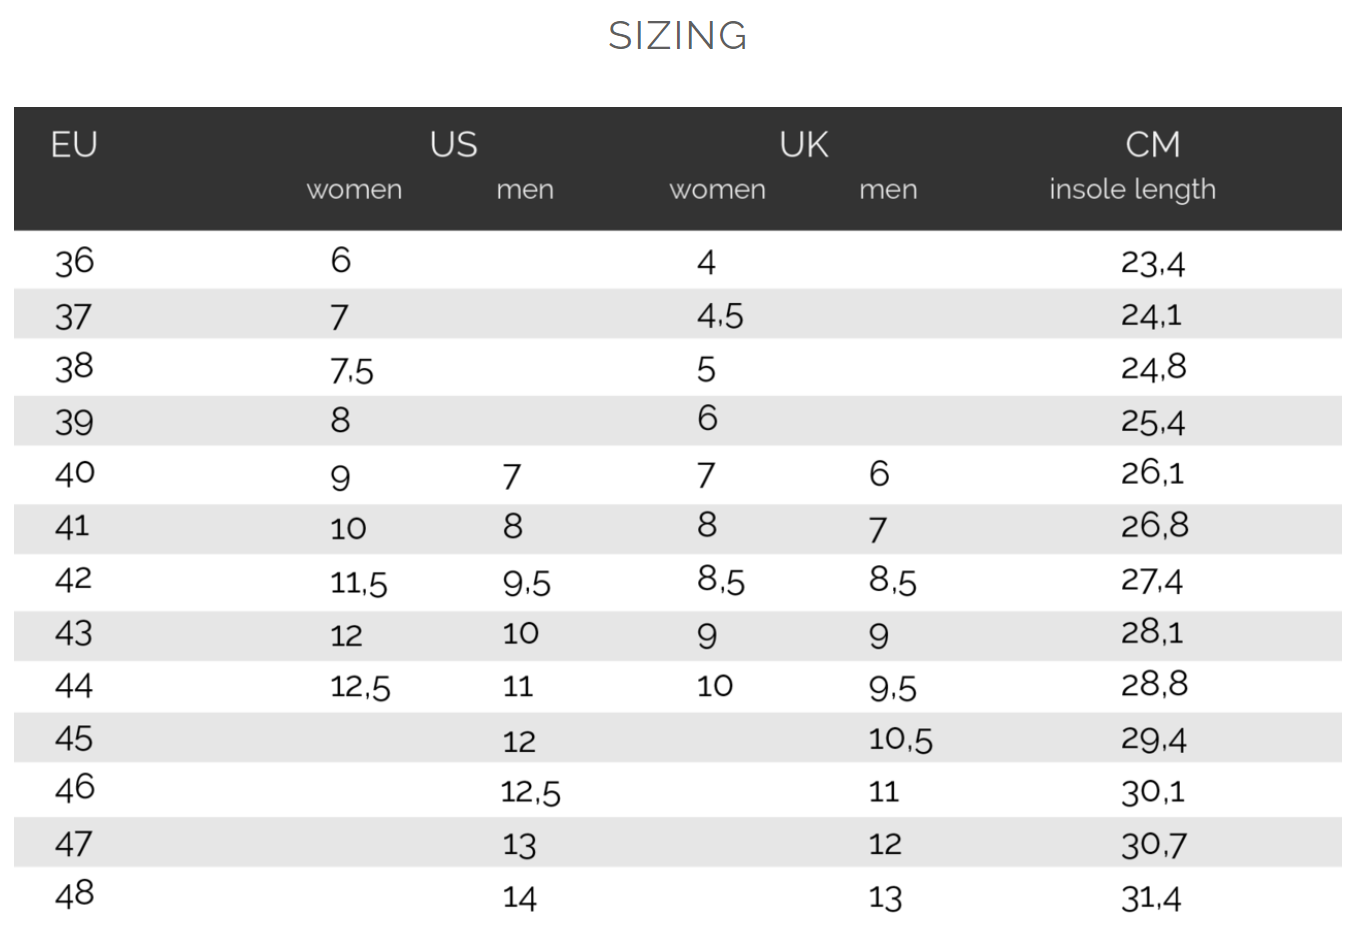Screen dimensions: 1365x941
Task: Click US men size 14
Action: pyautogui.click(x=519, y=898)
